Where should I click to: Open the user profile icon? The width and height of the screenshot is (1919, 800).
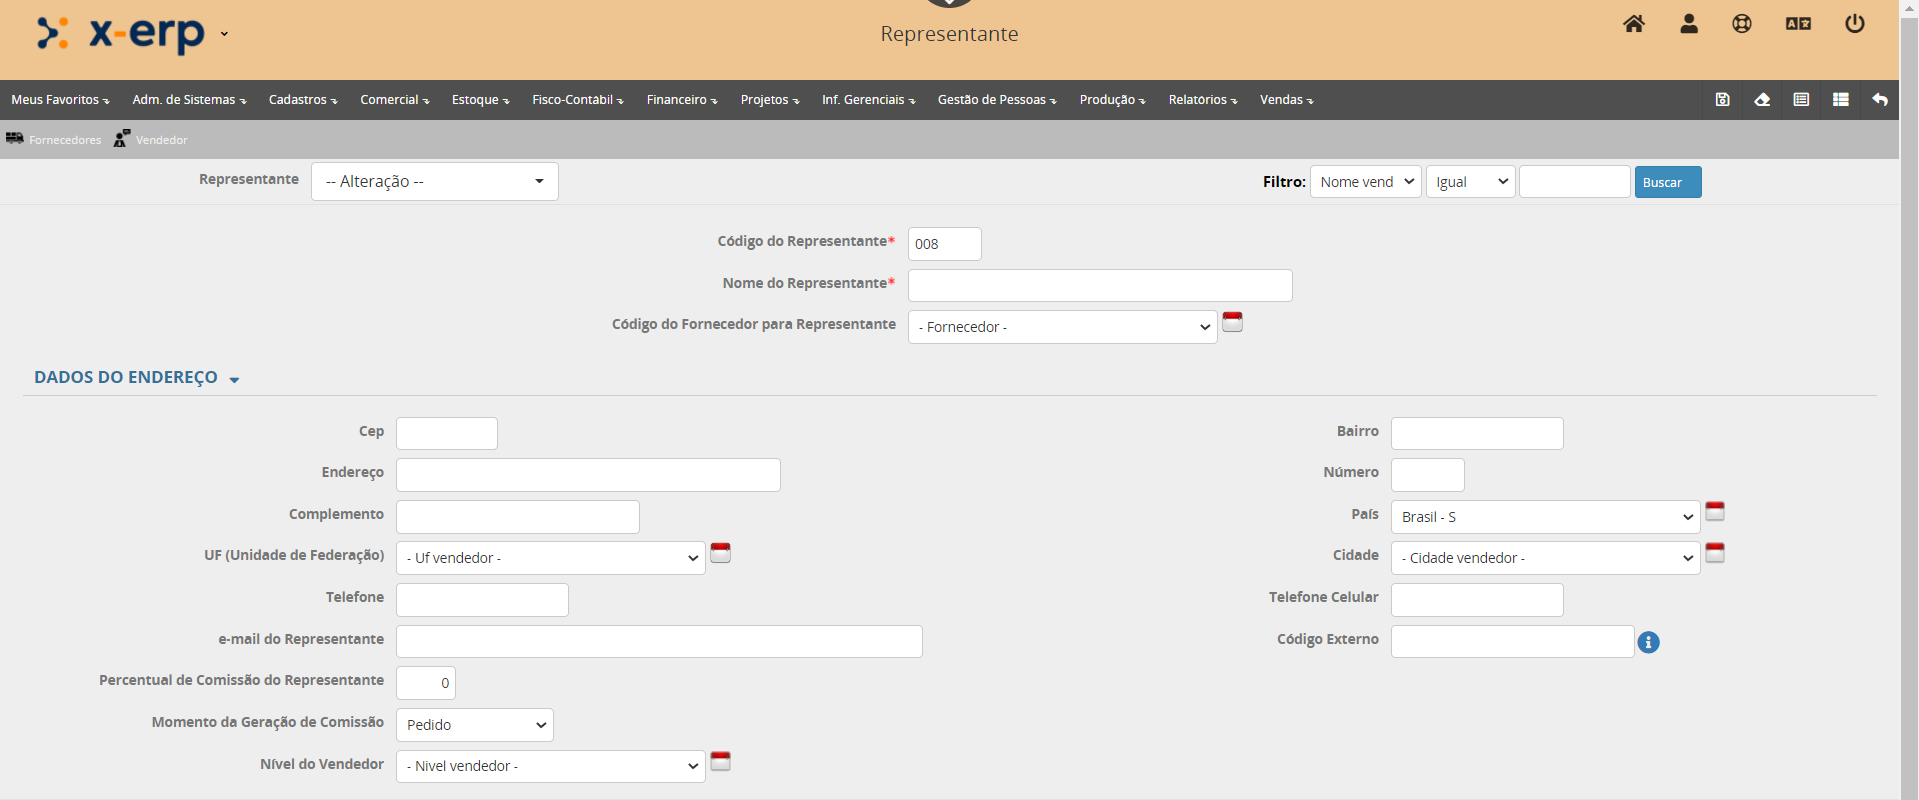coord(1689,24)
